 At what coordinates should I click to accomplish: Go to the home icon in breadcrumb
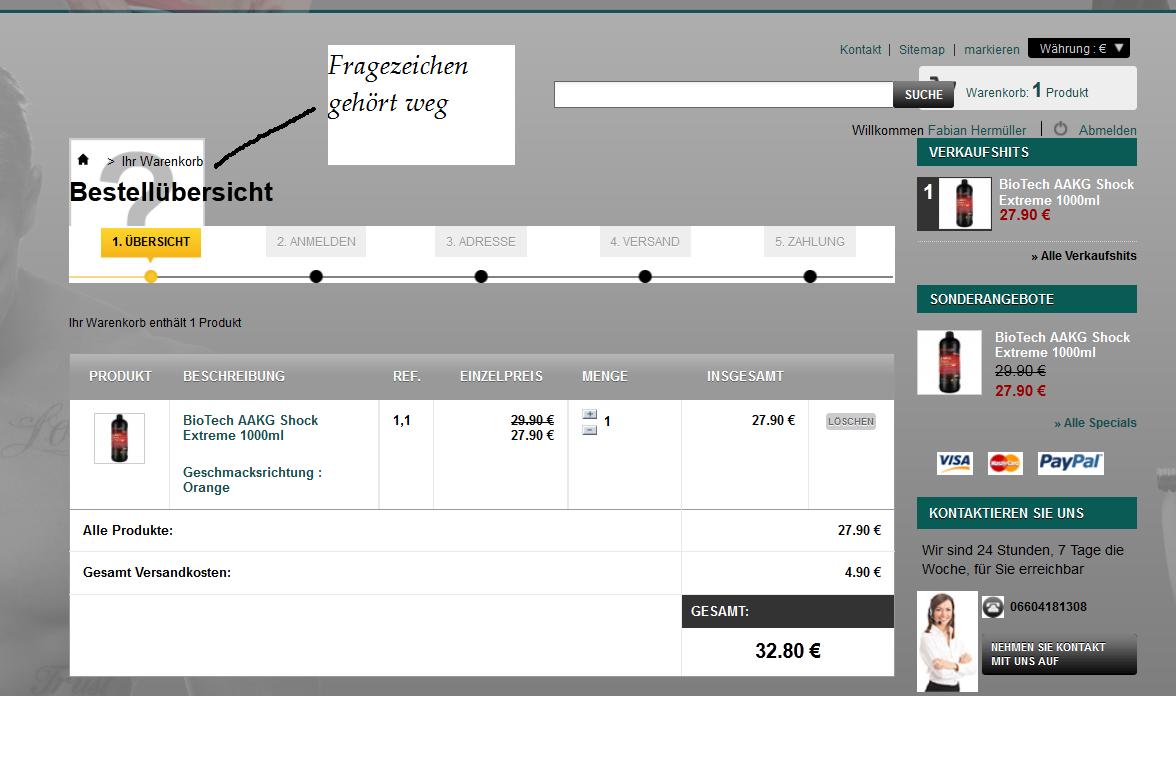point(83,160)
